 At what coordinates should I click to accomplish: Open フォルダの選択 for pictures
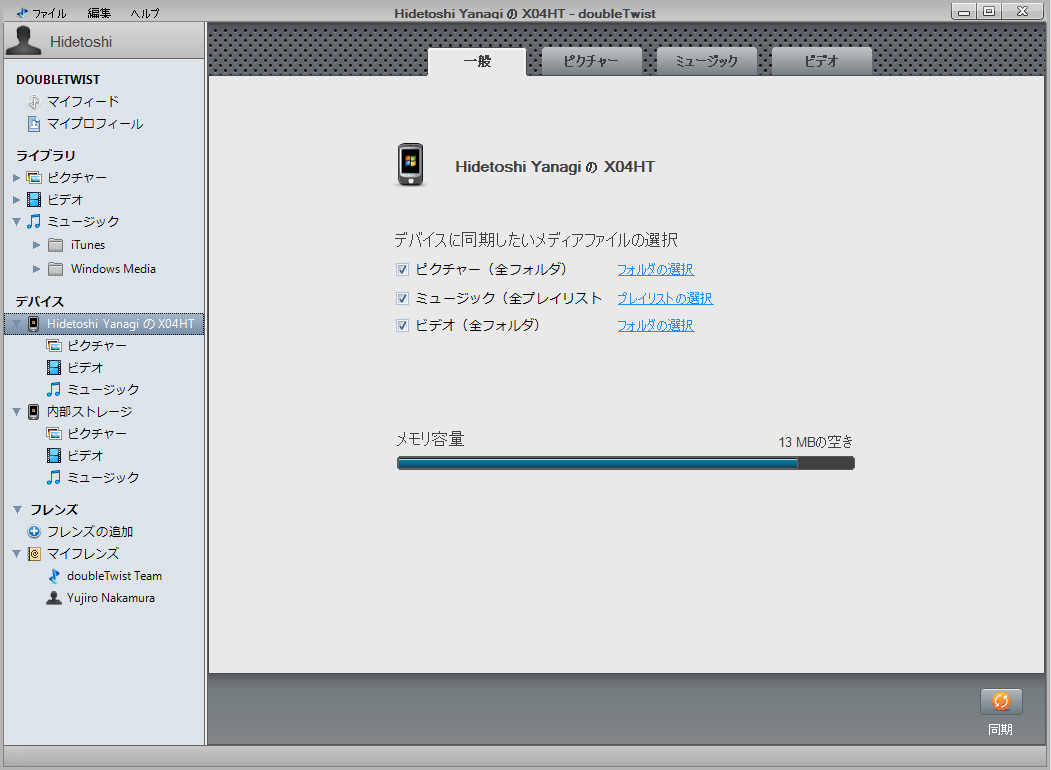pyautogui.click(x=655, y=269)
